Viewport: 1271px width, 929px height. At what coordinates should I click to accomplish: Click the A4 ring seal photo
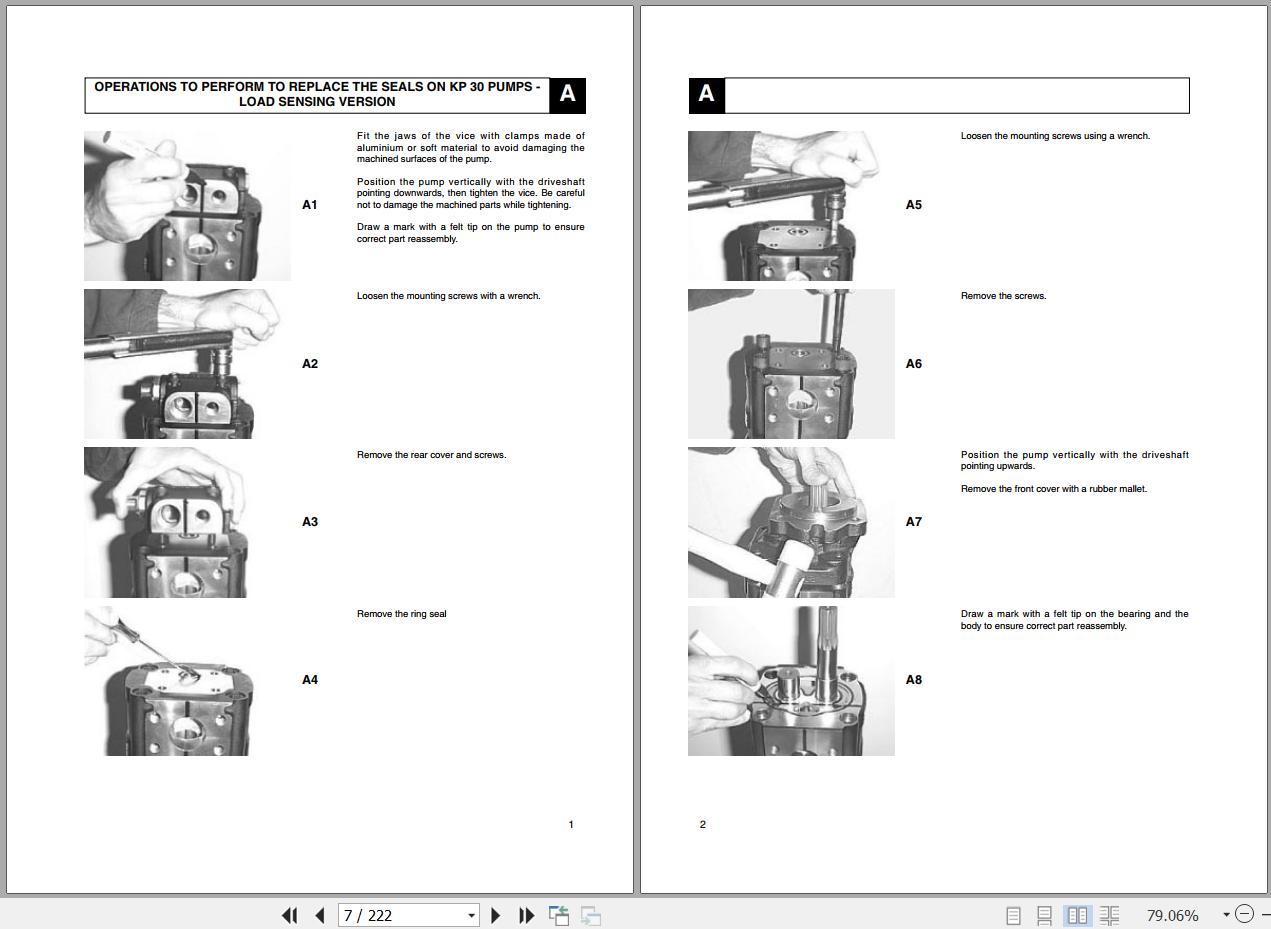click(187, 680)
